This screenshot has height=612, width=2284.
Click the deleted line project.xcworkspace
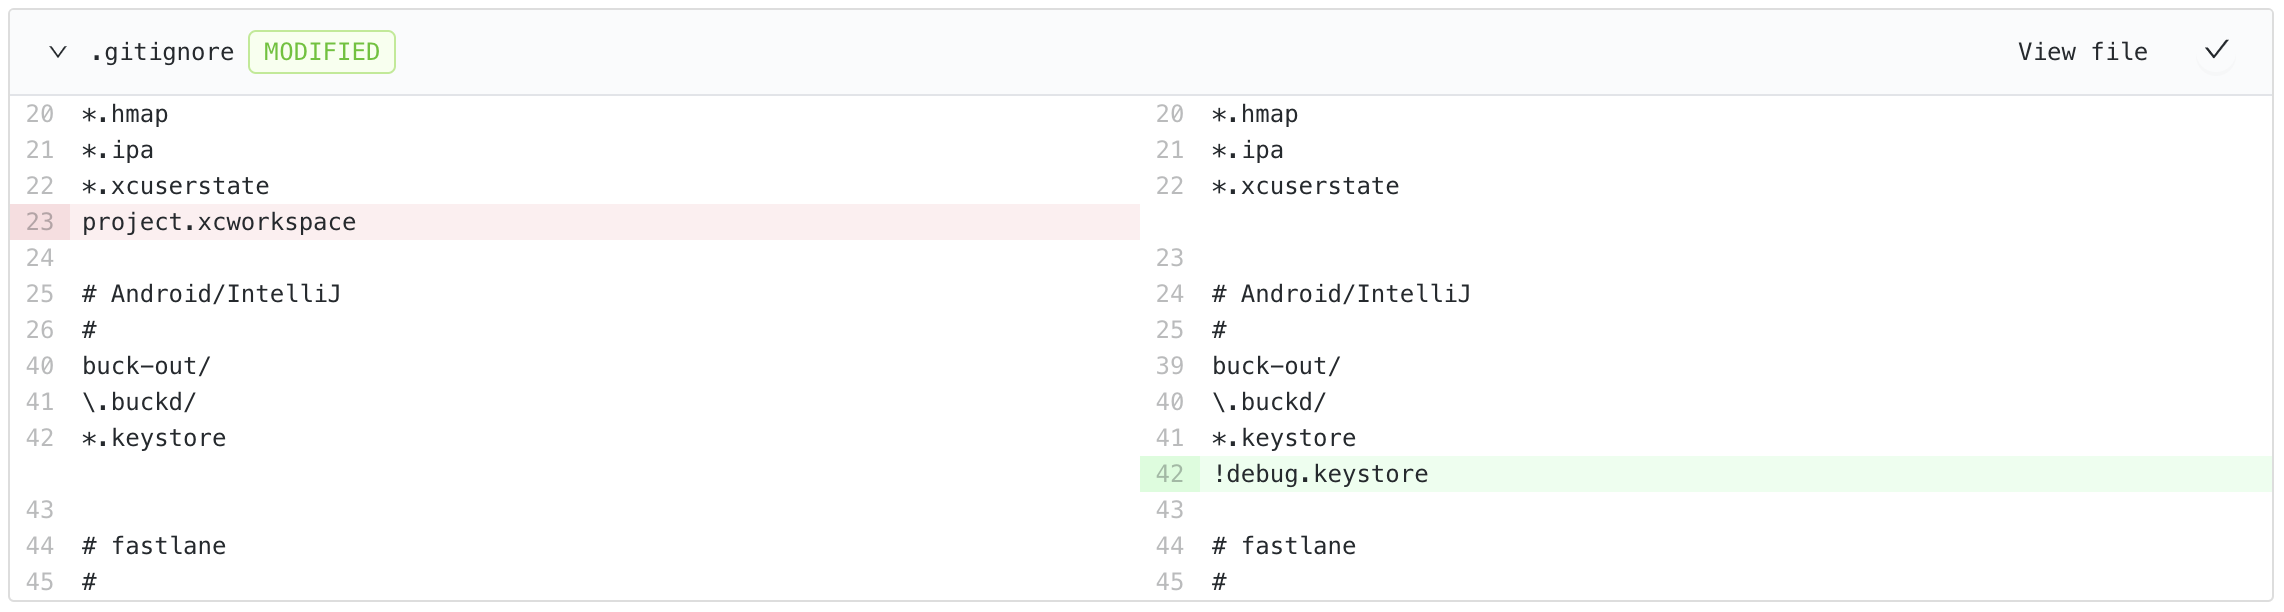[x=218, y=222]
